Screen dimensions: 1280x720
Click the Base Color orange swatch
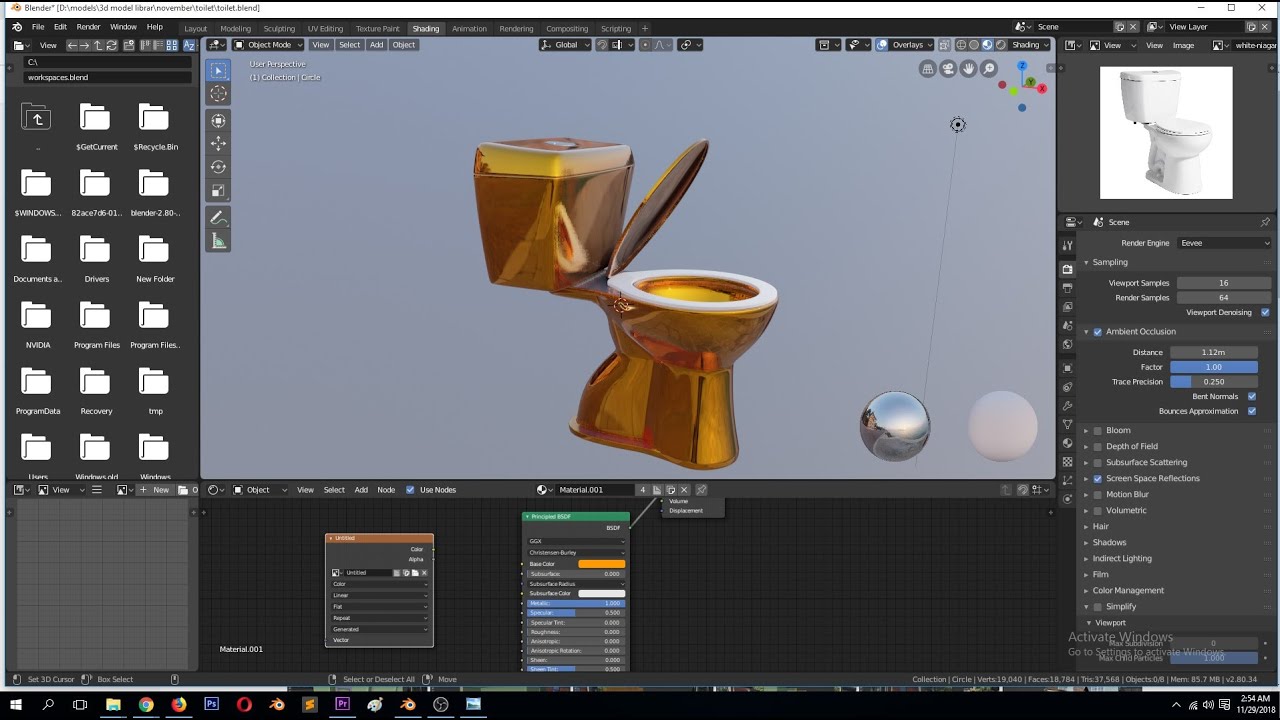601,564
